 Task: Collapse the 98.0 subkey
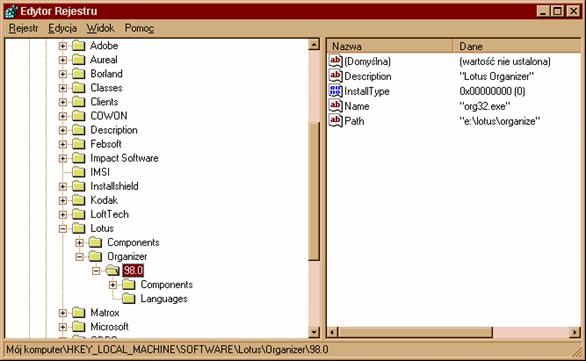click(96, 271)
